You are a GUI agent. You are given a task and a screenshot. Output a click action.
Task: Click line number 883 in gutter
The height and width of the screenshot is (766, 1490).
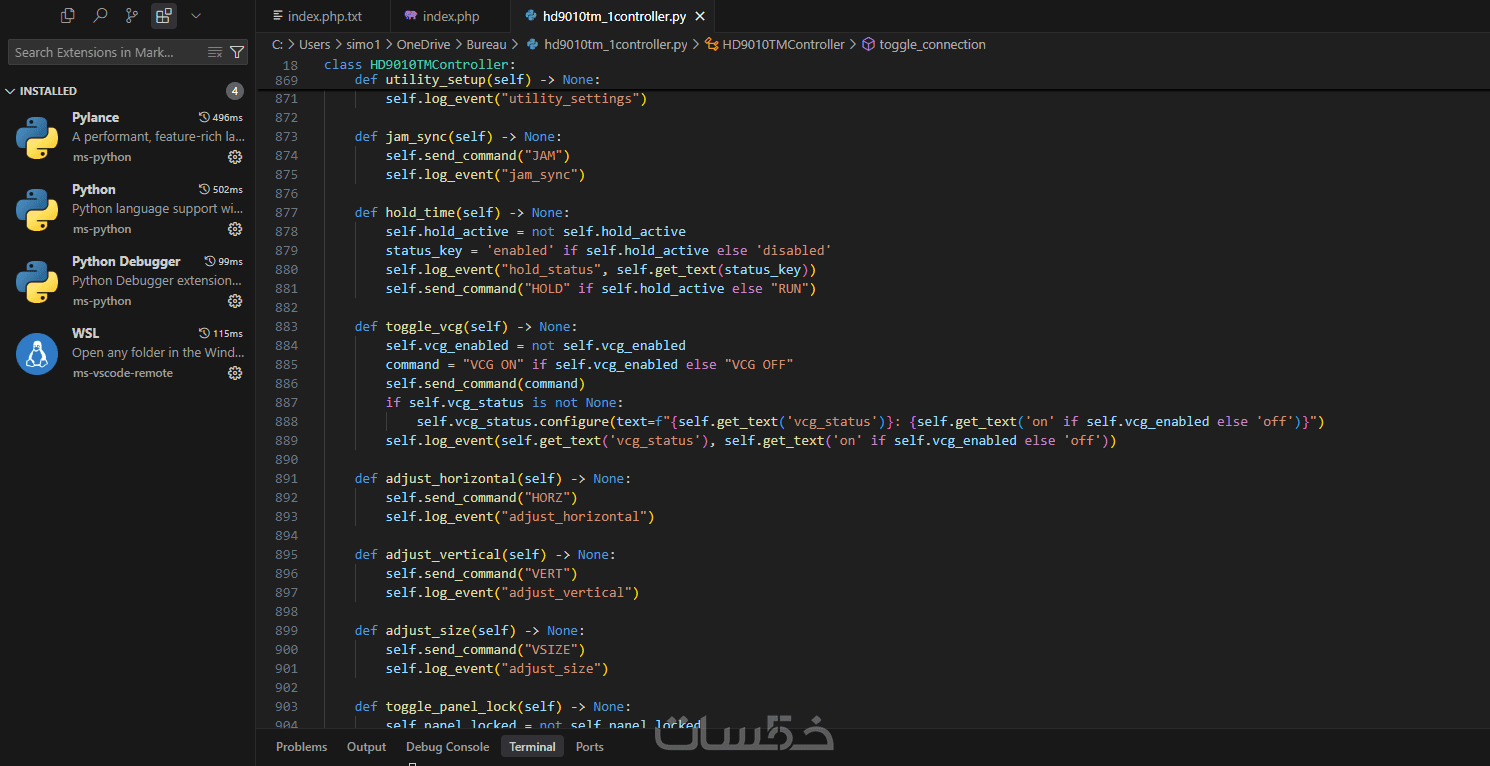click(x=286, y=327)
